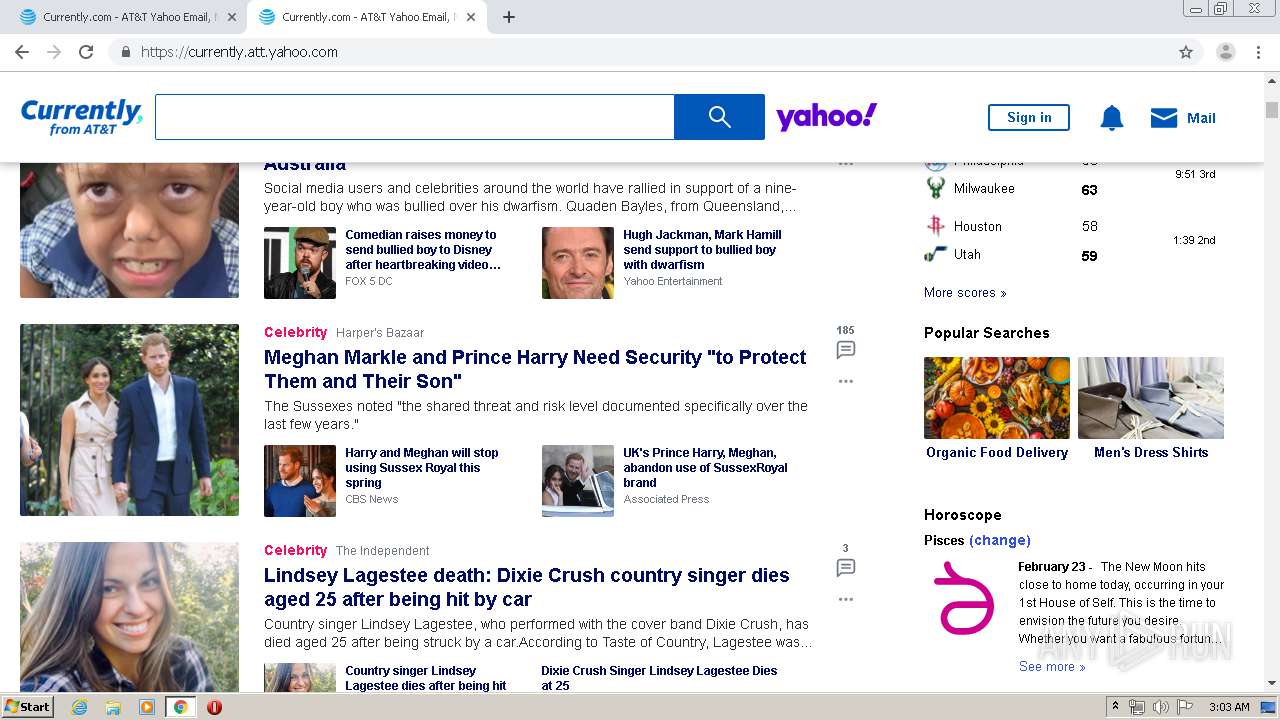Close the first Currently.com tab
The image size is (1280, 720).
point(232,17)
